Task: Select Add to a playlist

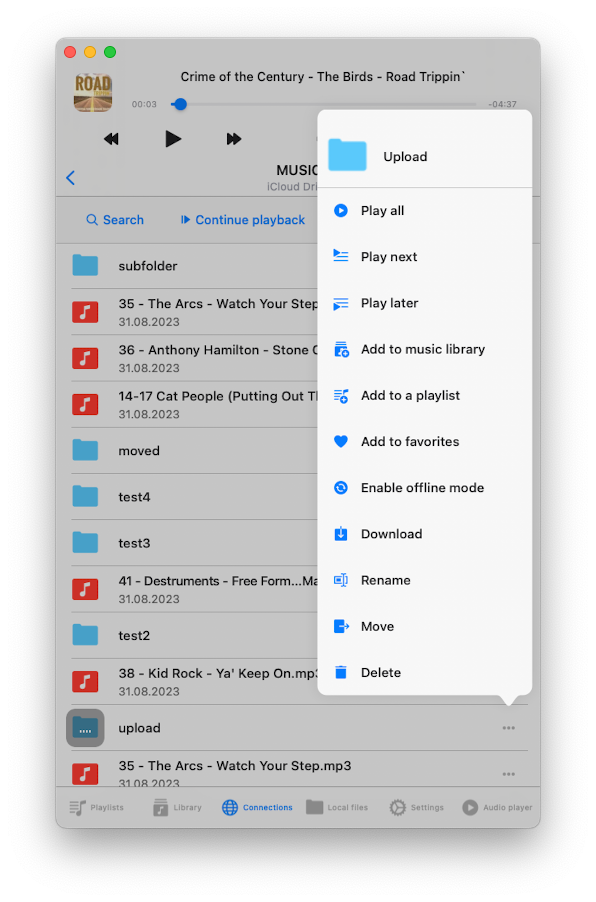Action: tap(425, 396)
